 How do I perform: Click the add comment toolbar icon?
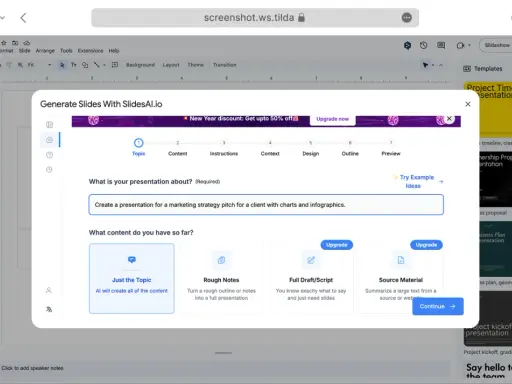click(x=115, y=65)
